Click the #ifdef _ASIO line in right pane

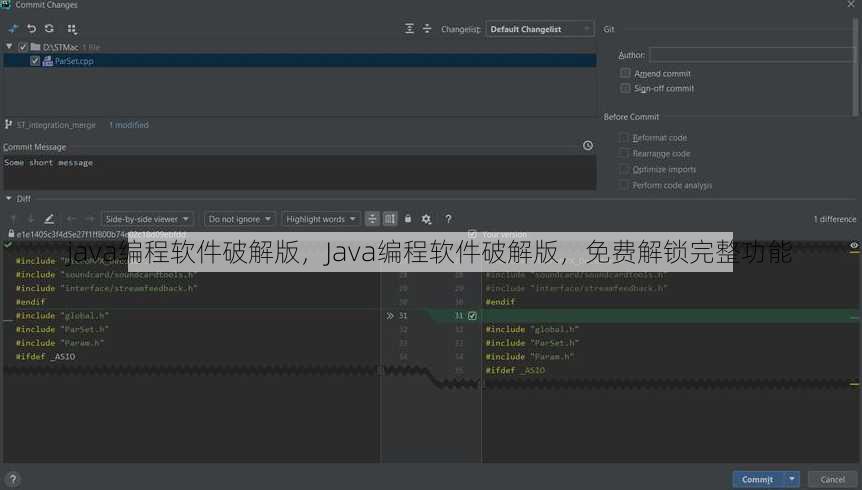[515, 370]
